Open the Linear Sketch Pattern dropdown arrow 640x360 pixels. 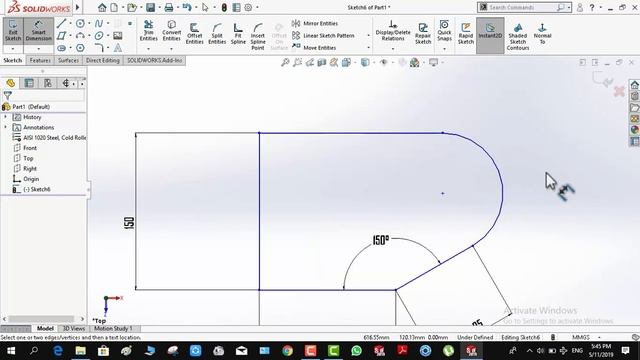click(369, 36)
